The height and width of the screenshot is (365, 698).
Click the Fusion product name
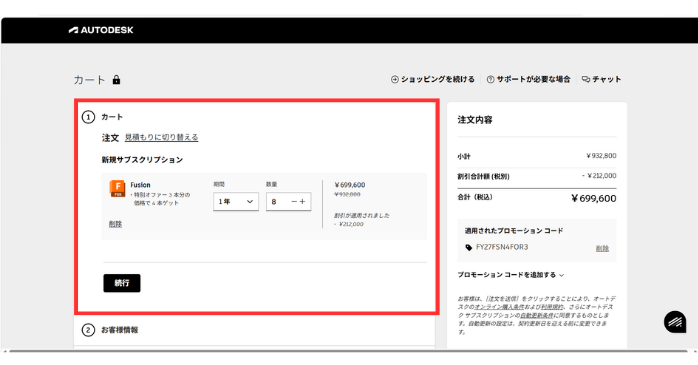click(140, 185)
